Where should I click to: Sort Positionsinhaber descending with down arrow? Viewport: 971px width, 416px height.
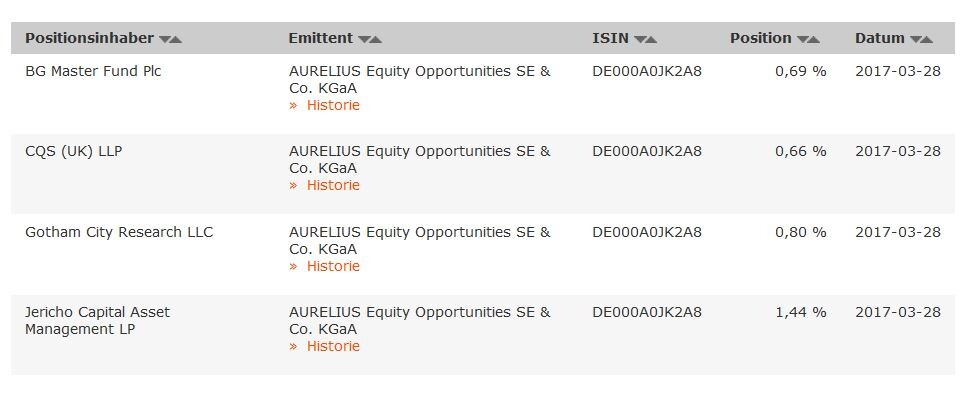(165, 39)
